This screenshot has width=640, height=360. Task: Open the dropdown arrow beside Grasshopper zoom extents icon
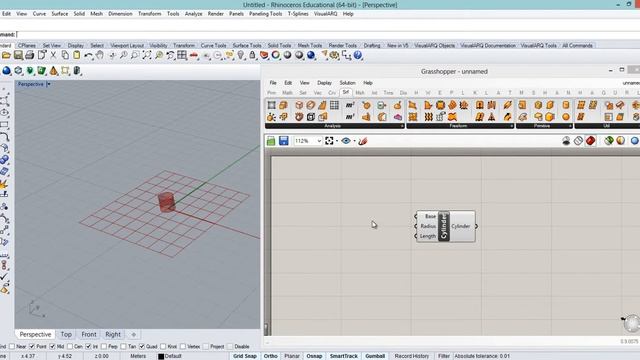337,141
